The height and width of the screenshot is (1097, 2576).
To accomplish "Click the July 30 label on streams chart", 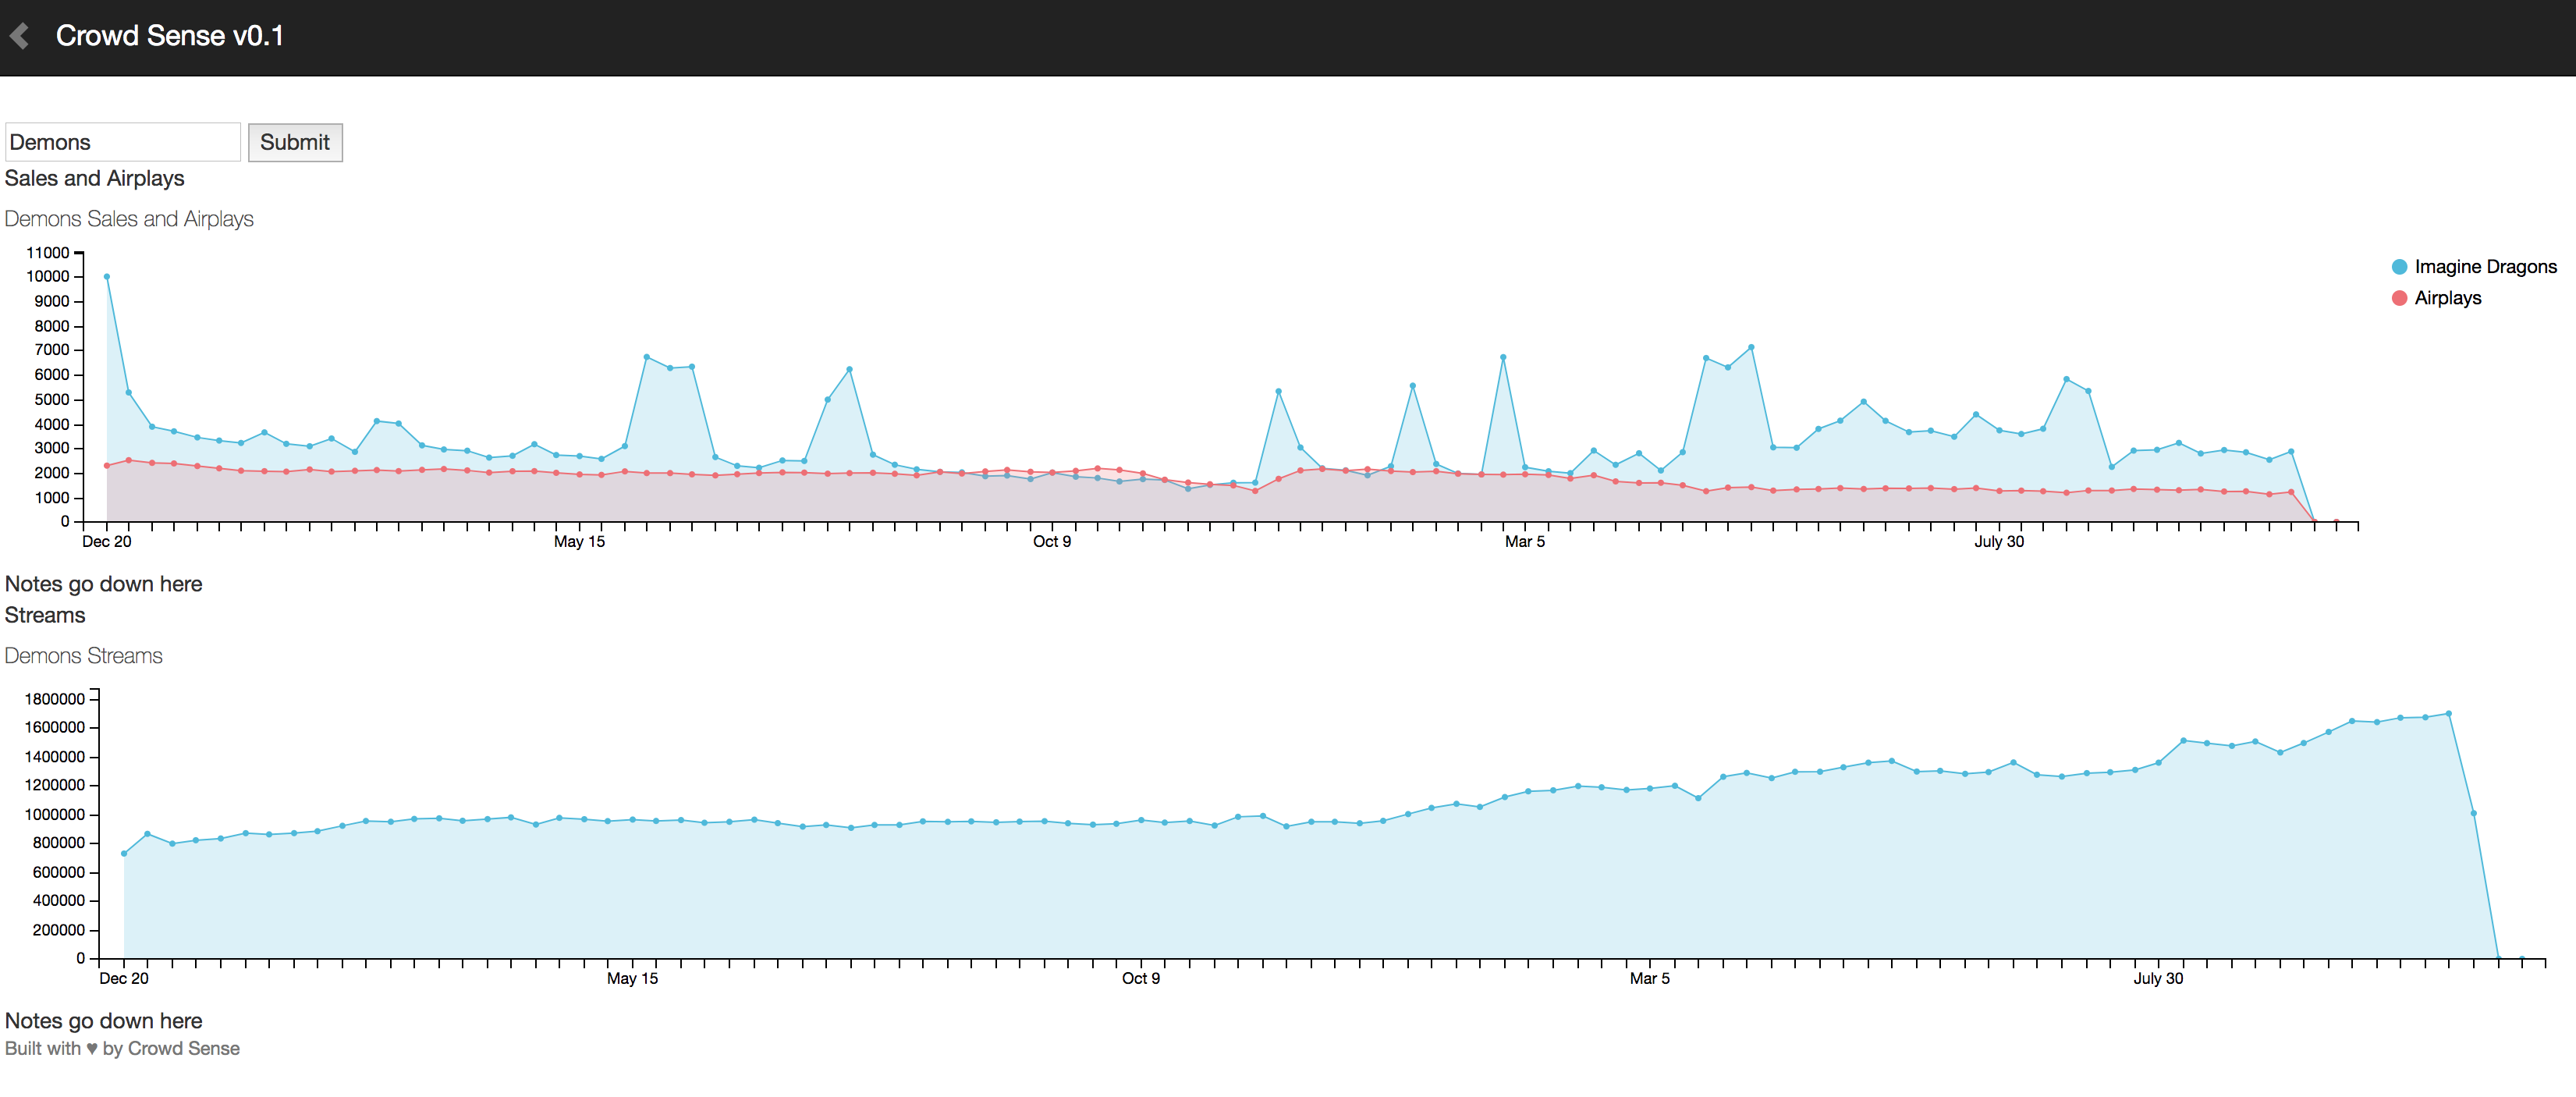I will 2158,979.
